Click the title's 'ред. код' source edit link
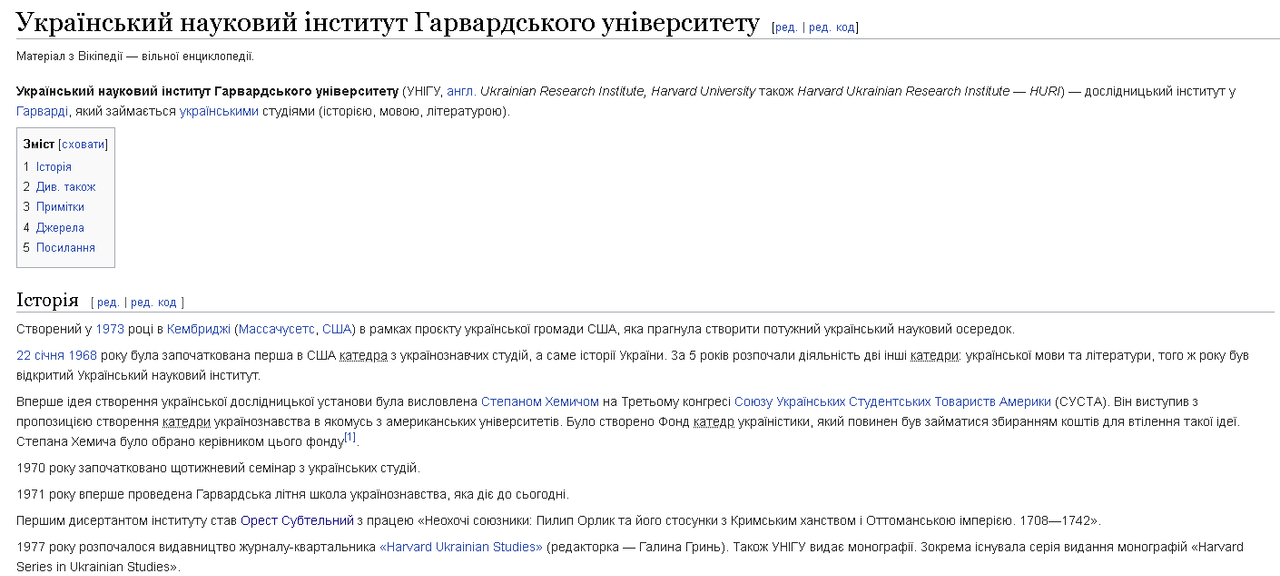Image resolution: width=1280 pixels, height=576 pixels. [832, 27]
